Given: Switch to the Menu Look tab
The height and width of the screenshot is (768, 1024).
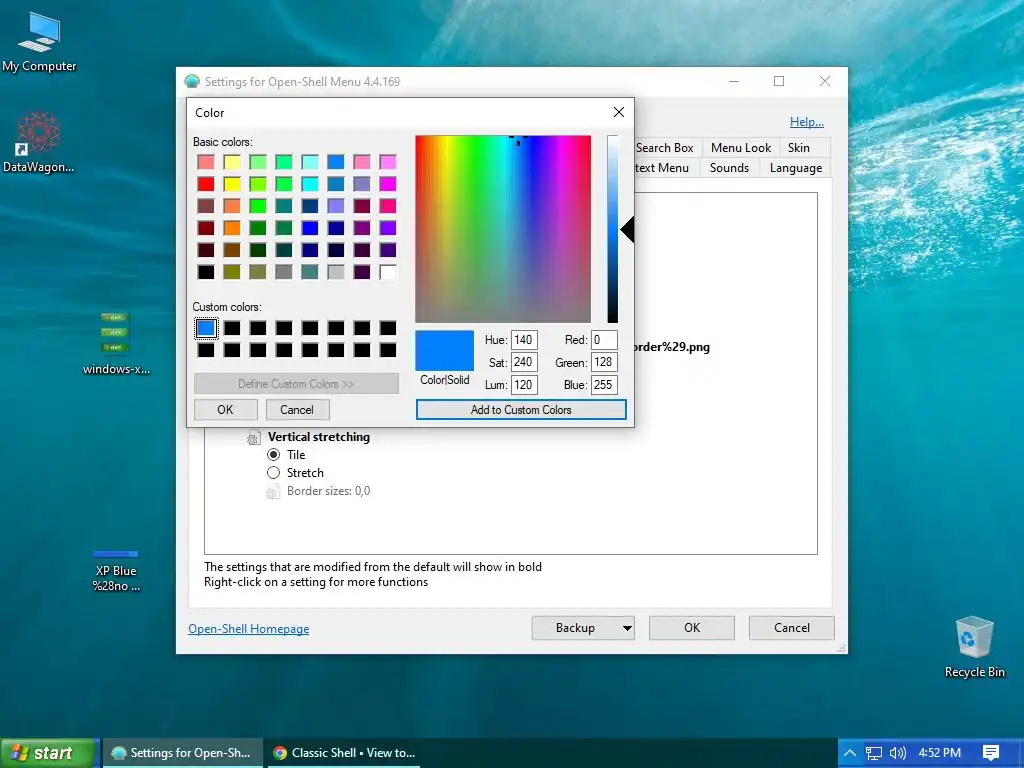Looking at the screenshot, I should coord(741,148).
